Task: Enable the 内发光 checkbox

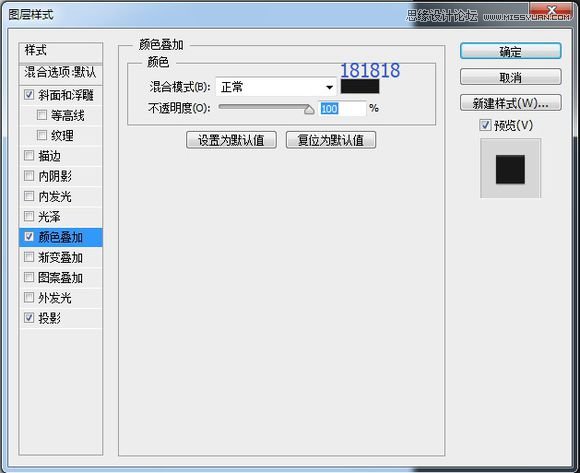Action: click(x=29, y=196)
